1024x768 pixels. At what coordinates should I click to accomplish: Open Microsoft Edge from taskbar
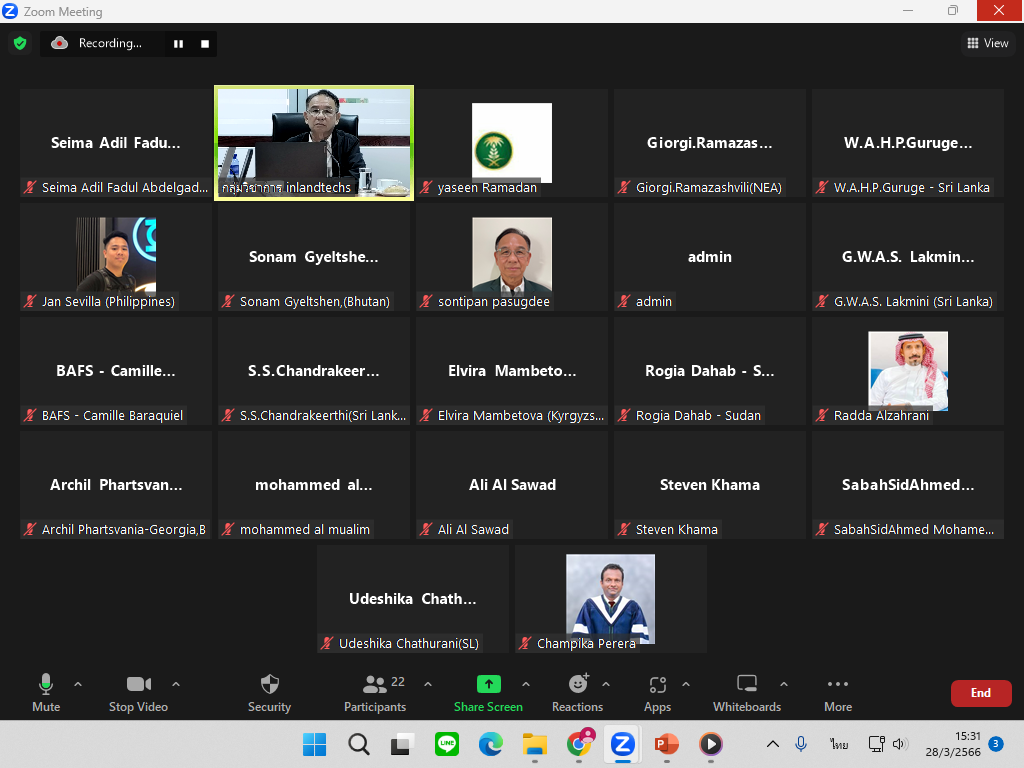(490, 744)
